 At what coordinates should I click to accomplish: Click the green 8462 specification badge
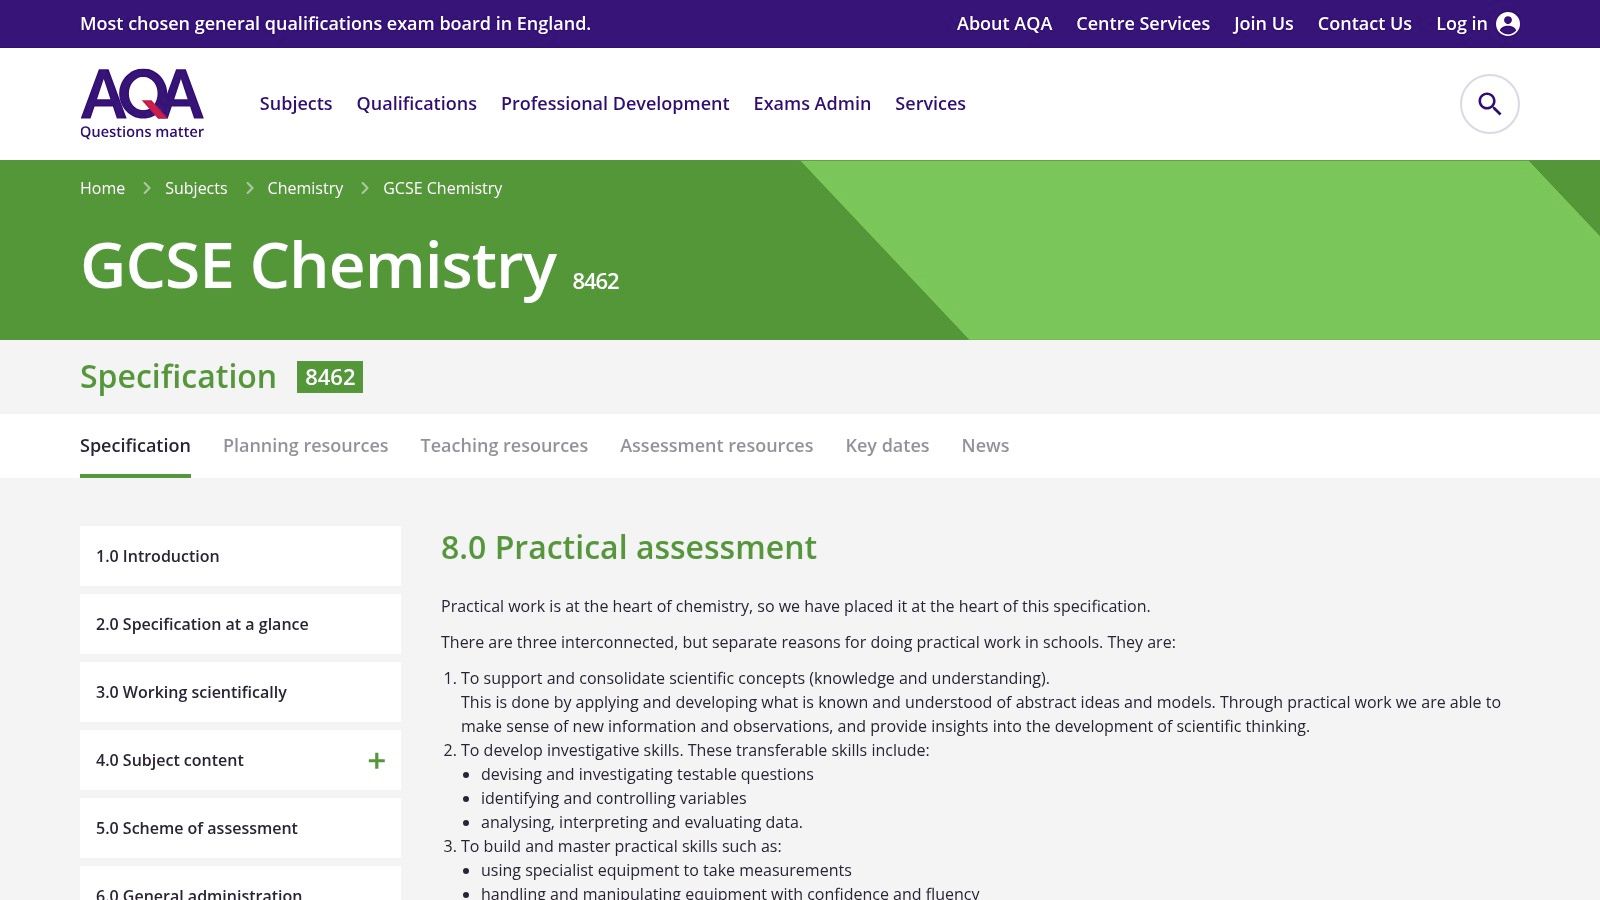330,377
